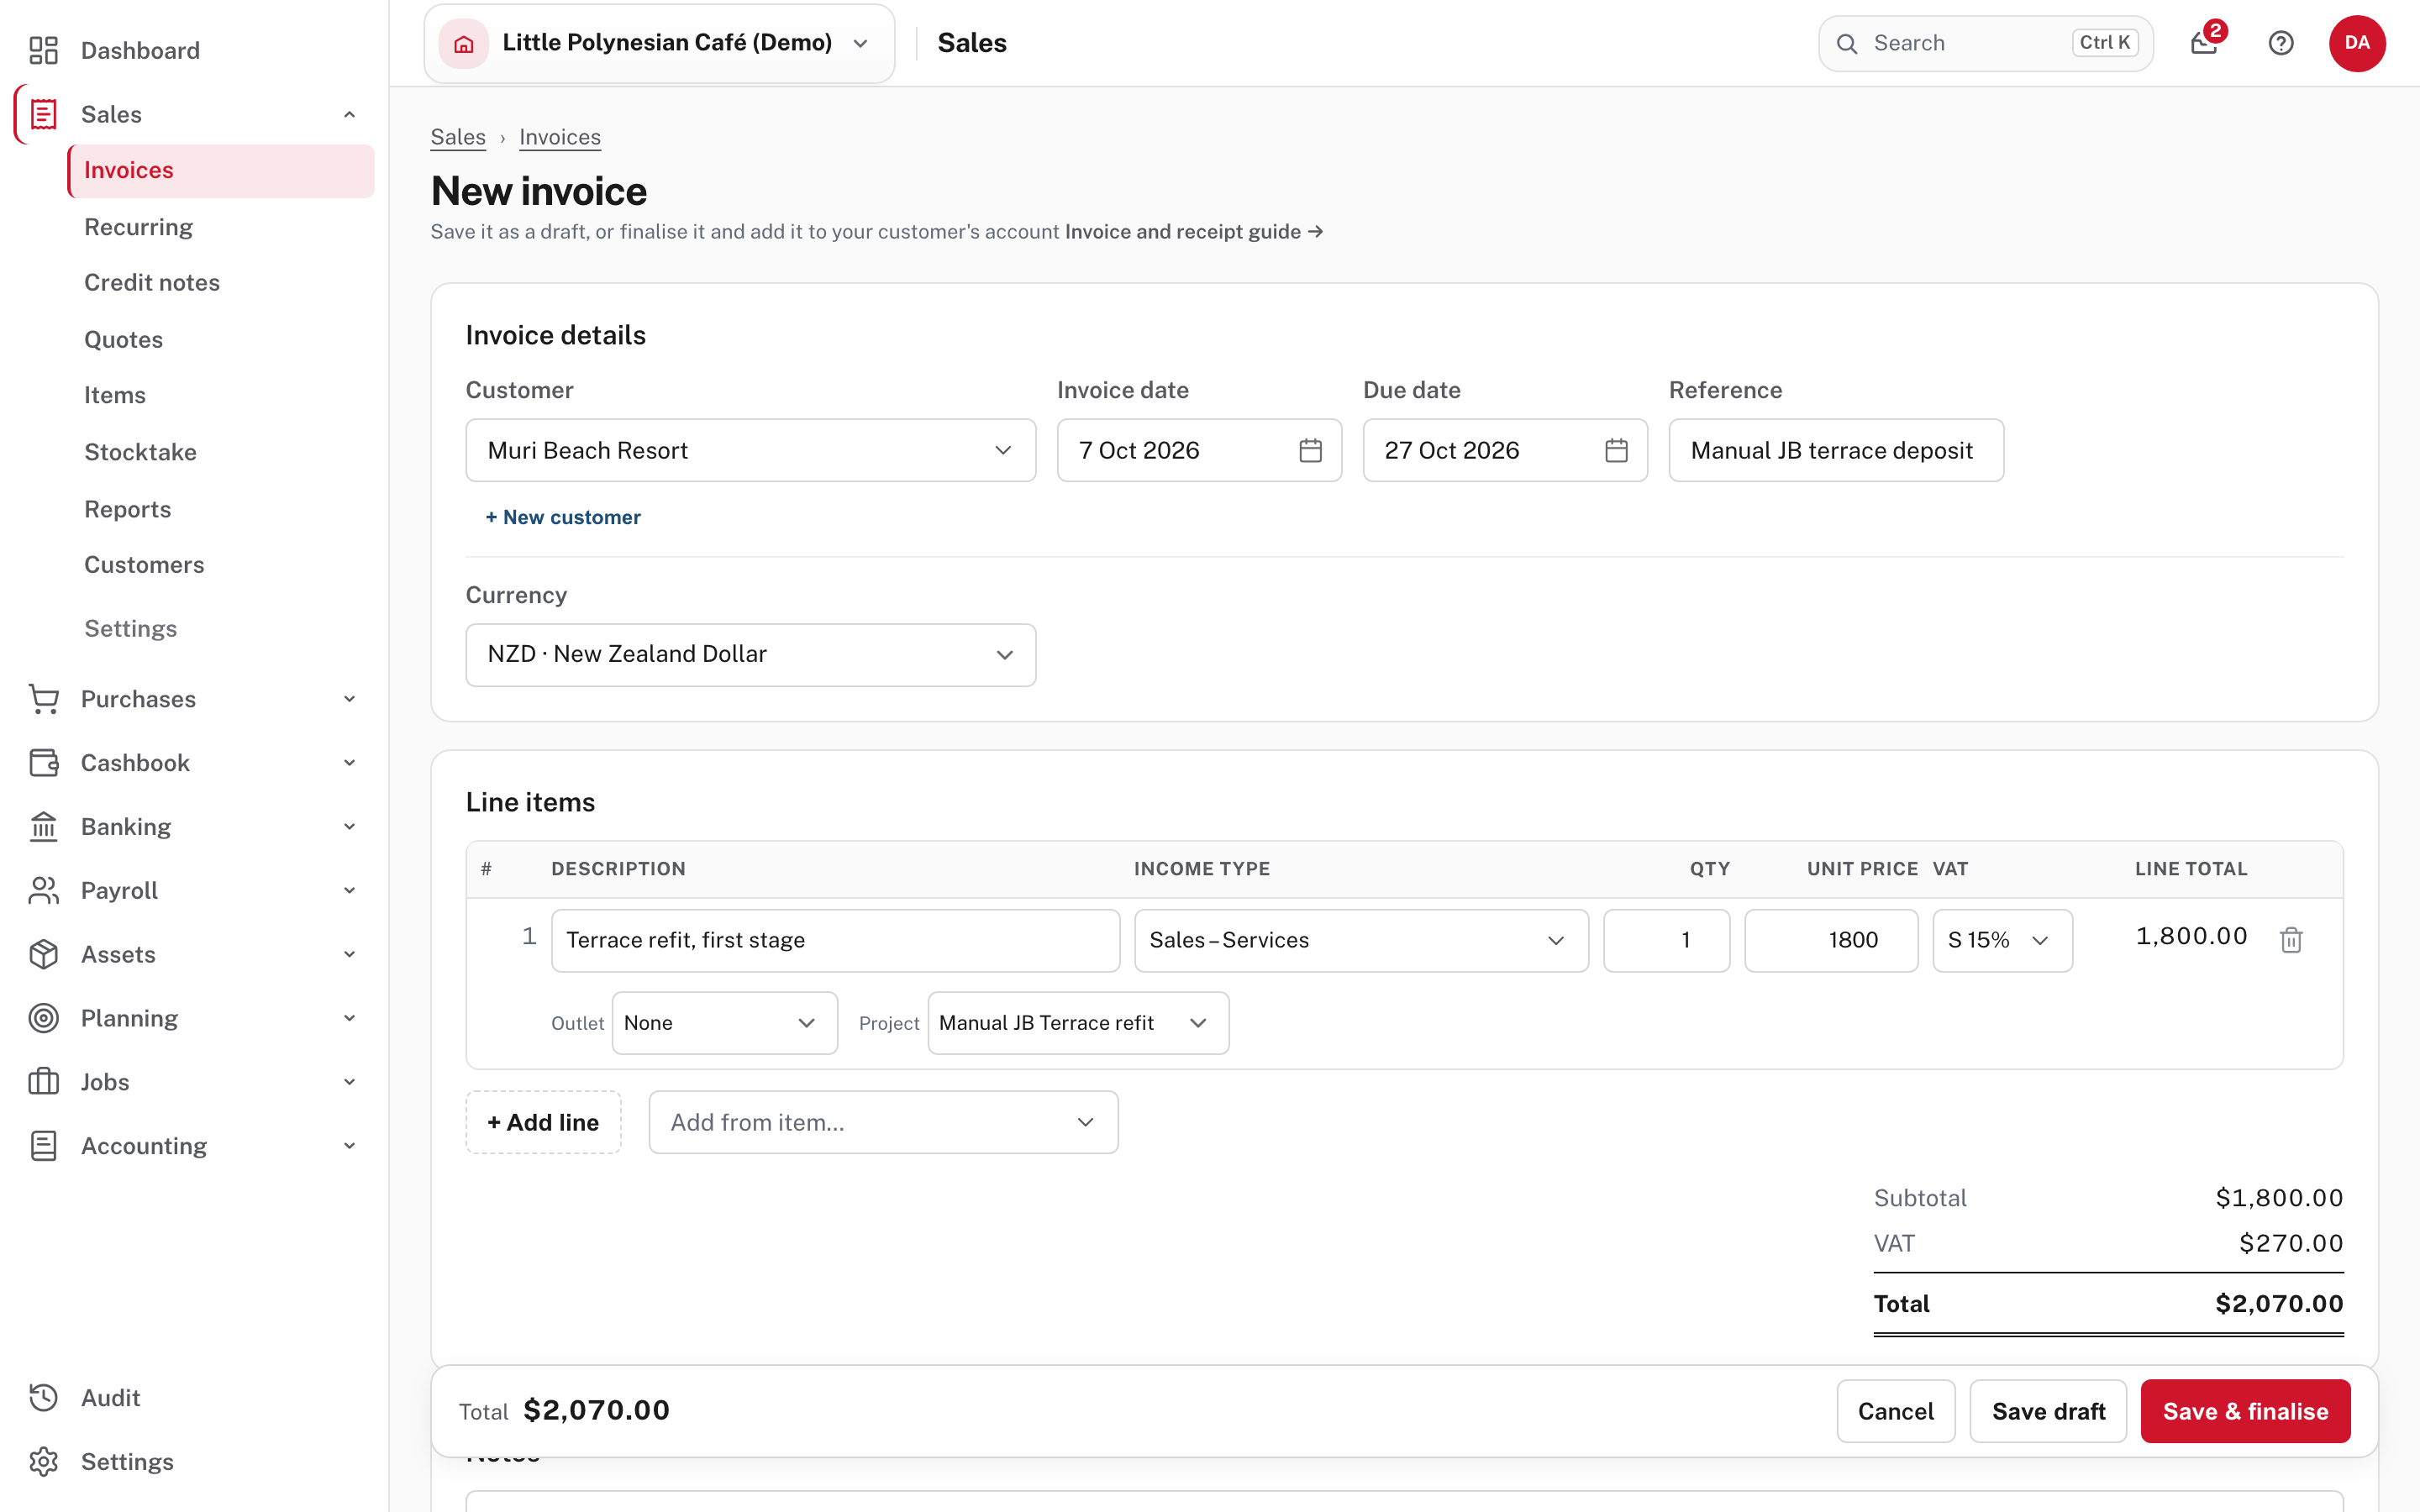Collapse the Sales sidebar section chevron
This screenshot has width=2420, height=1512.
349,114
